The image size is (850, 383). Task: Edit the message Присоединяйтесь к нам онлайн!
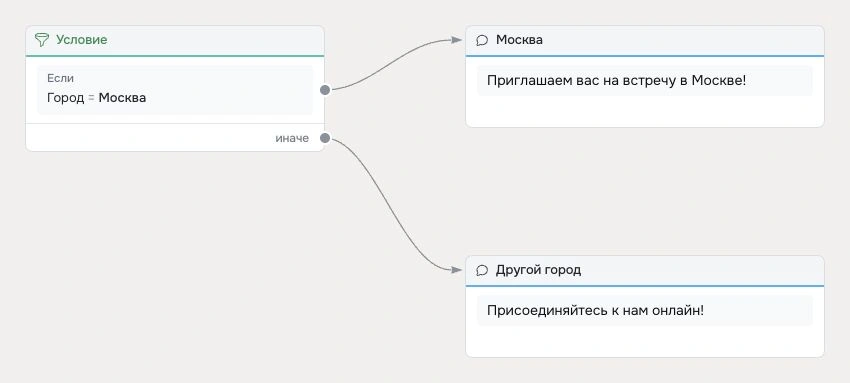pyautogui.click(x=645, y=311)
